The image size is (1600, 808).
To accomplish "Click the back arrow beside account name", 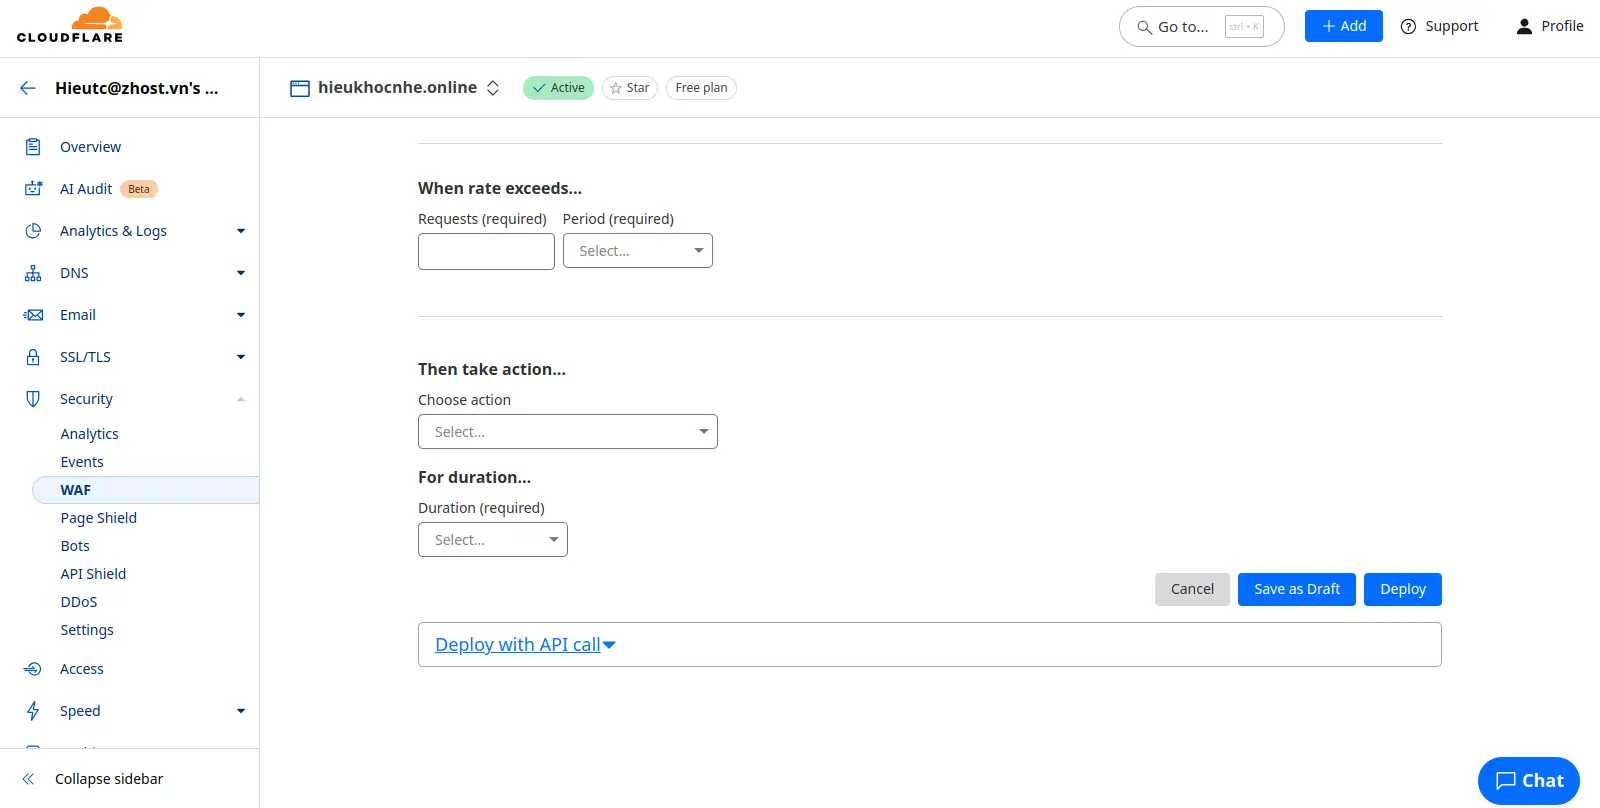I will pyautogui.click(x=28, y=88).
